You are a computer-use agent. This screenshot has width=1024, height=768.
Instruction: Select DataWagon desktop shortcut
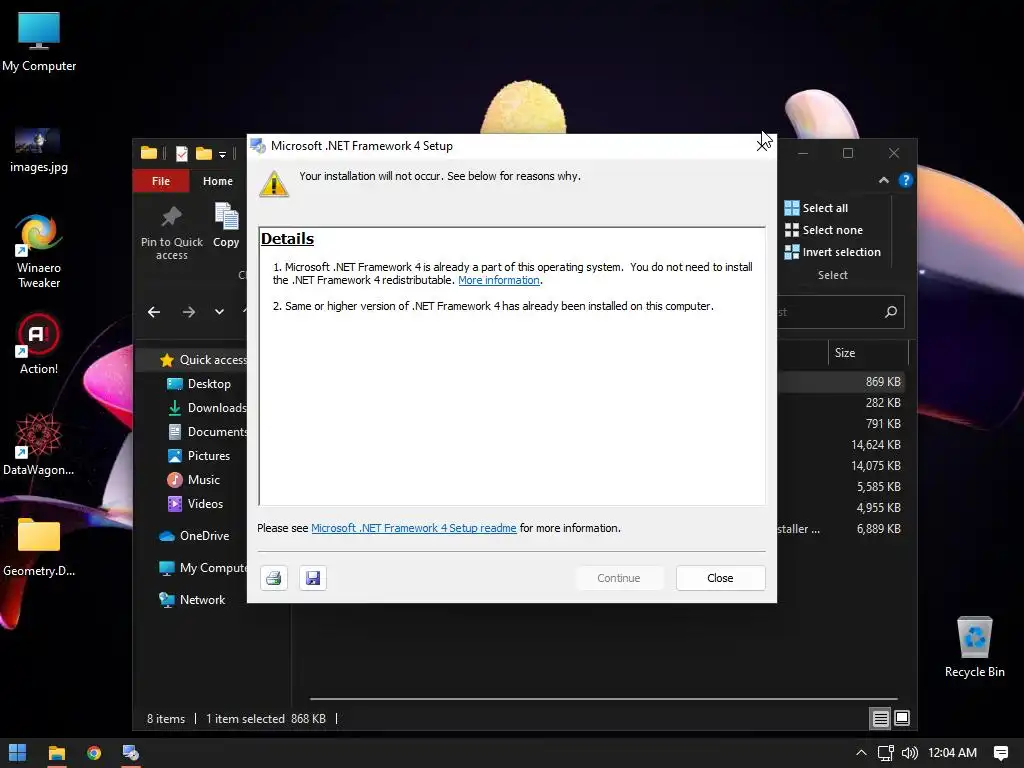tap(39, 444)
